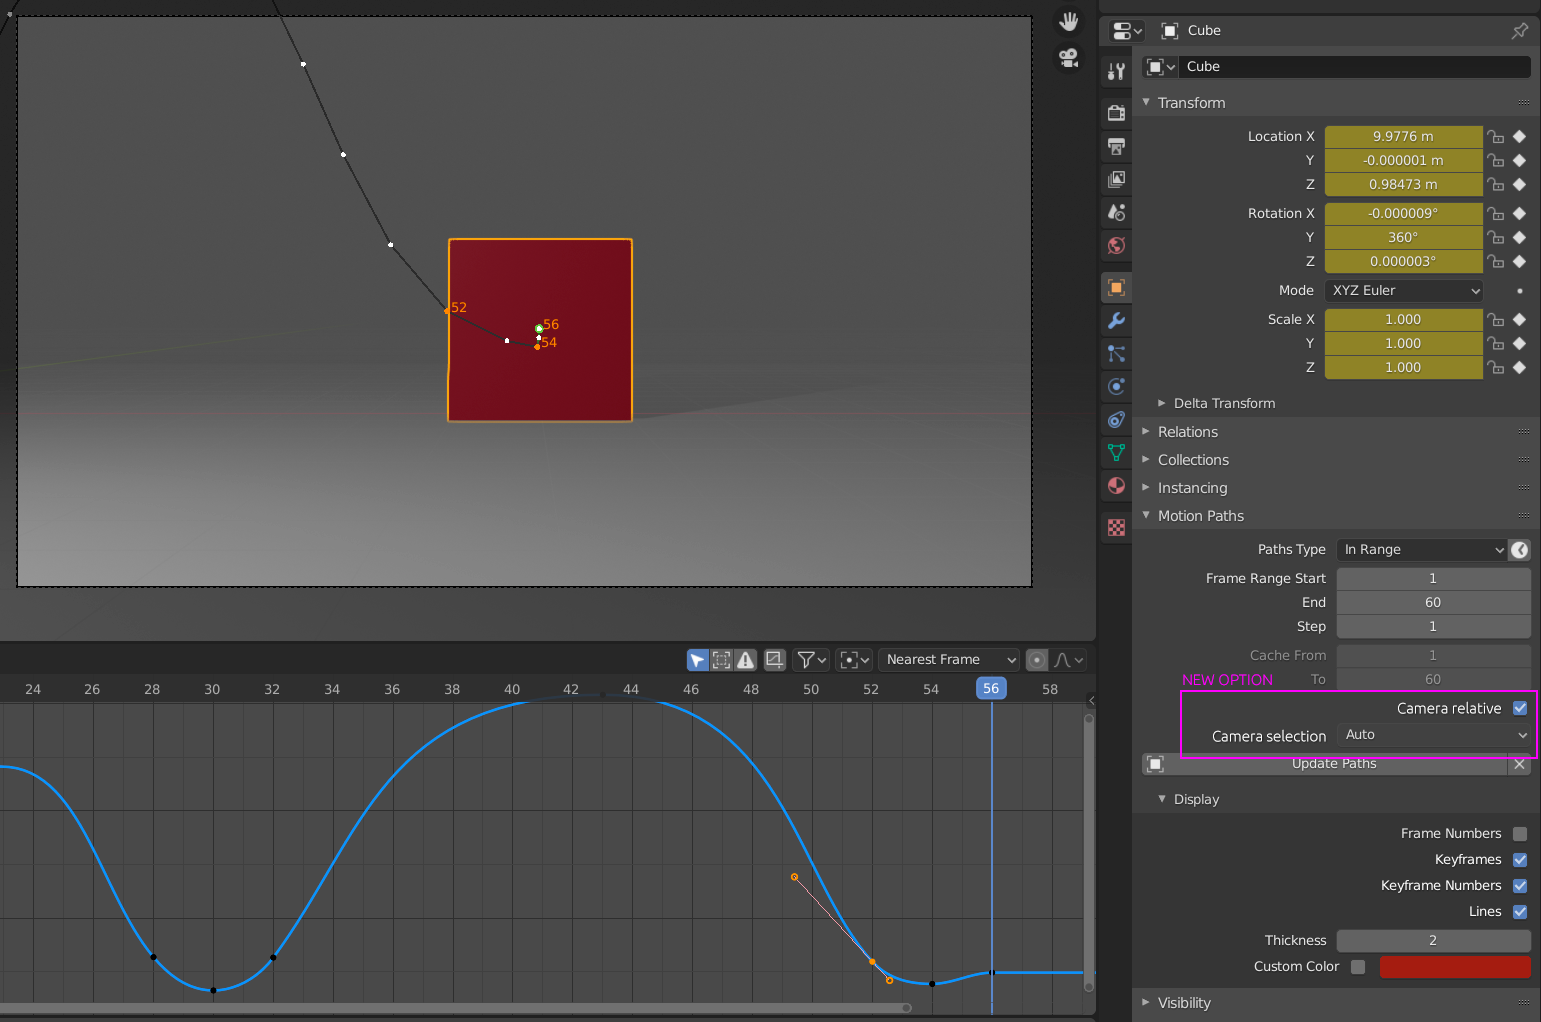Image resolution: width=1541 pixels, height=1022 pixels.
Task: Open the Modifiers wrench tab
Action: (x=1116, y=320)
